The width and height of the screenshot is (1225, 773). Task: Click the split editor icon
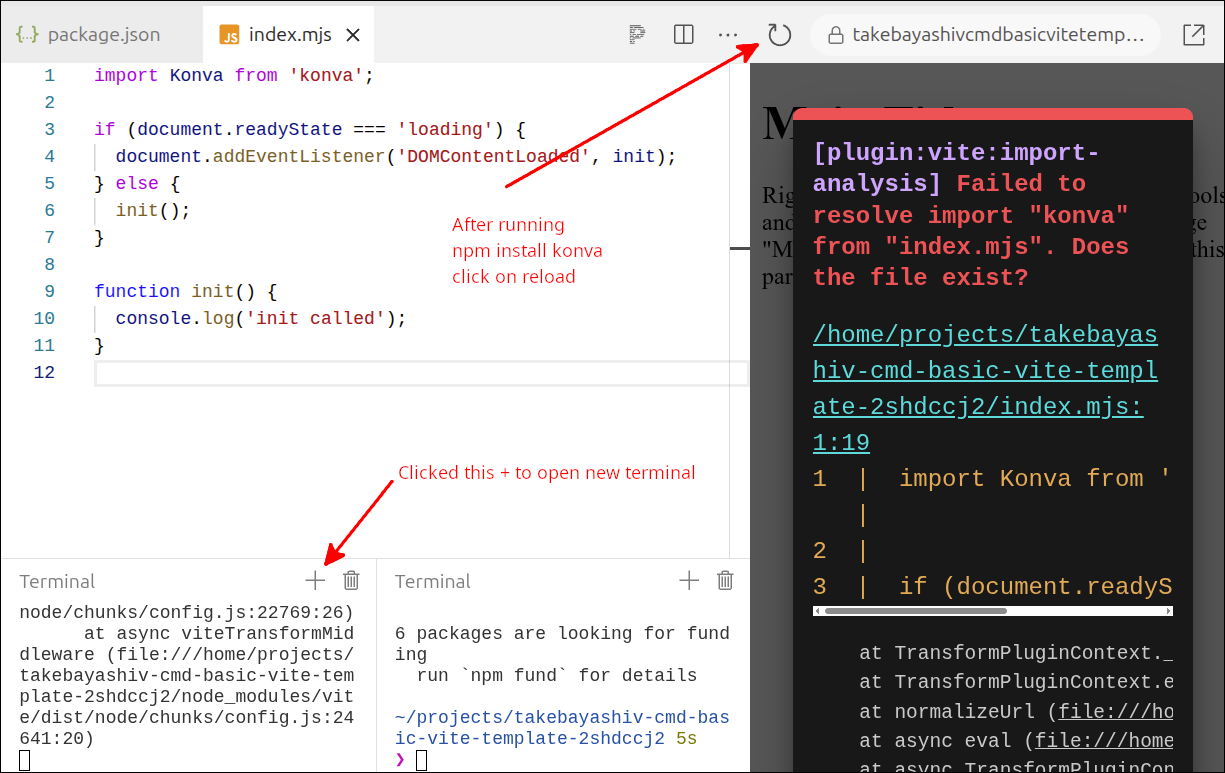pyautogui.click(x=684, y=35)
